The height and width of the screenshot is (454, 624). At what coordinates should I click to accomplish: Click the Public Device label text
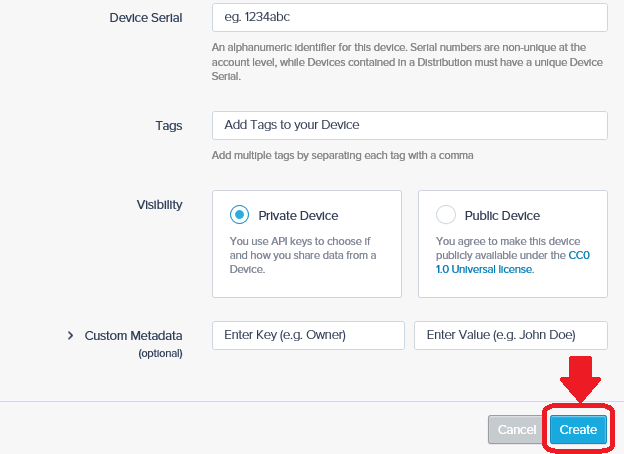(x=502, y=216)
